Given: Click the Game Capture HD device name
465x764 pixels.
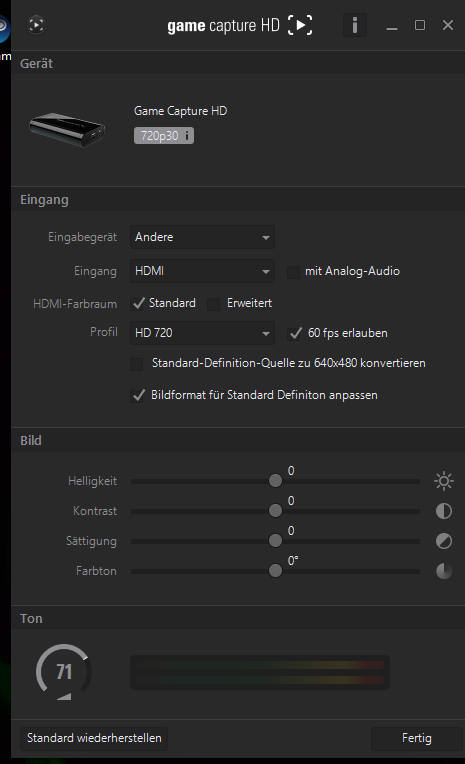Looking at the screenshot, I should click(x=180, y=111).
